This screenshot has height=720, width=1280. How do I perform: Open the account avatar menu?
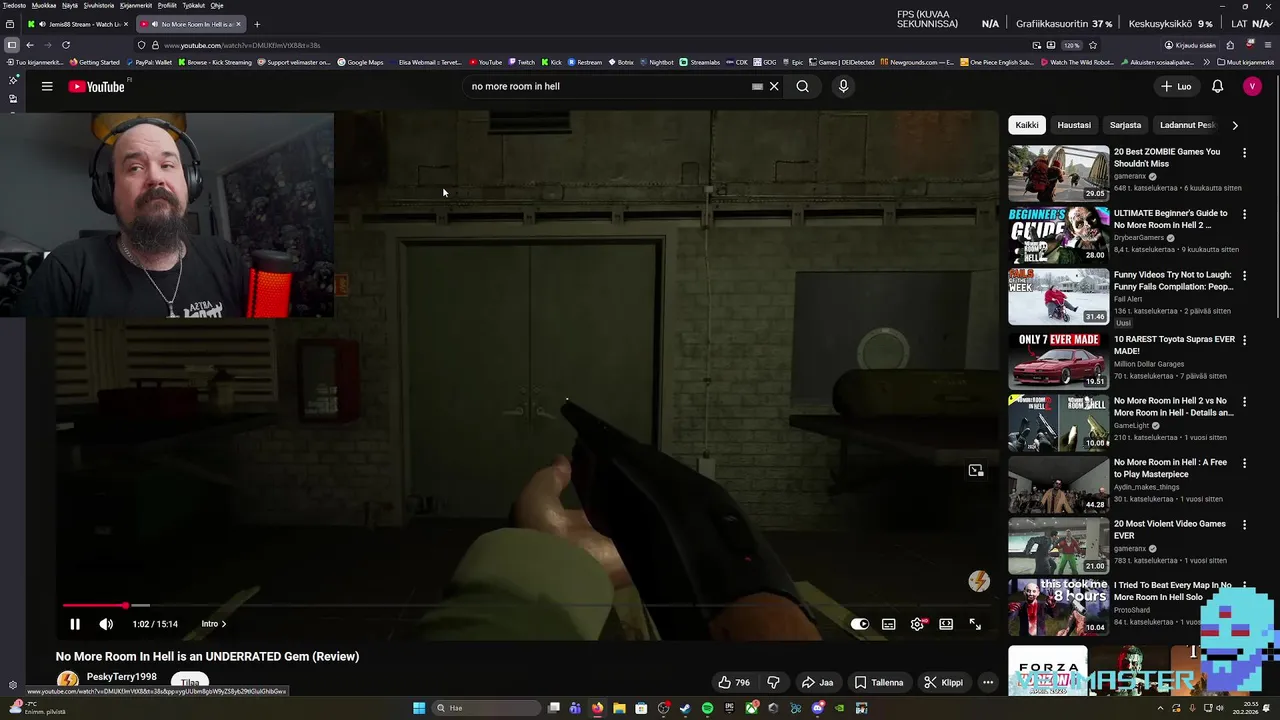pos(1252,87)
